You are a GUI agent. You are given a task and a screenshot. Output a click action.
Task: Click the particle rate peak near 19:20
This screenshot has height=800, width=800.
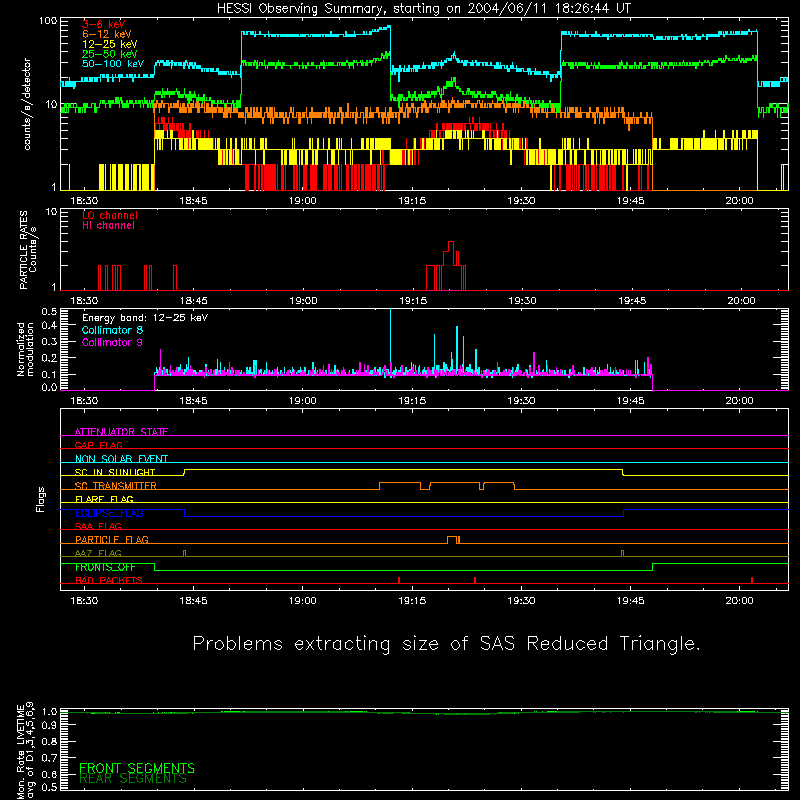click(x=451, y=246)
